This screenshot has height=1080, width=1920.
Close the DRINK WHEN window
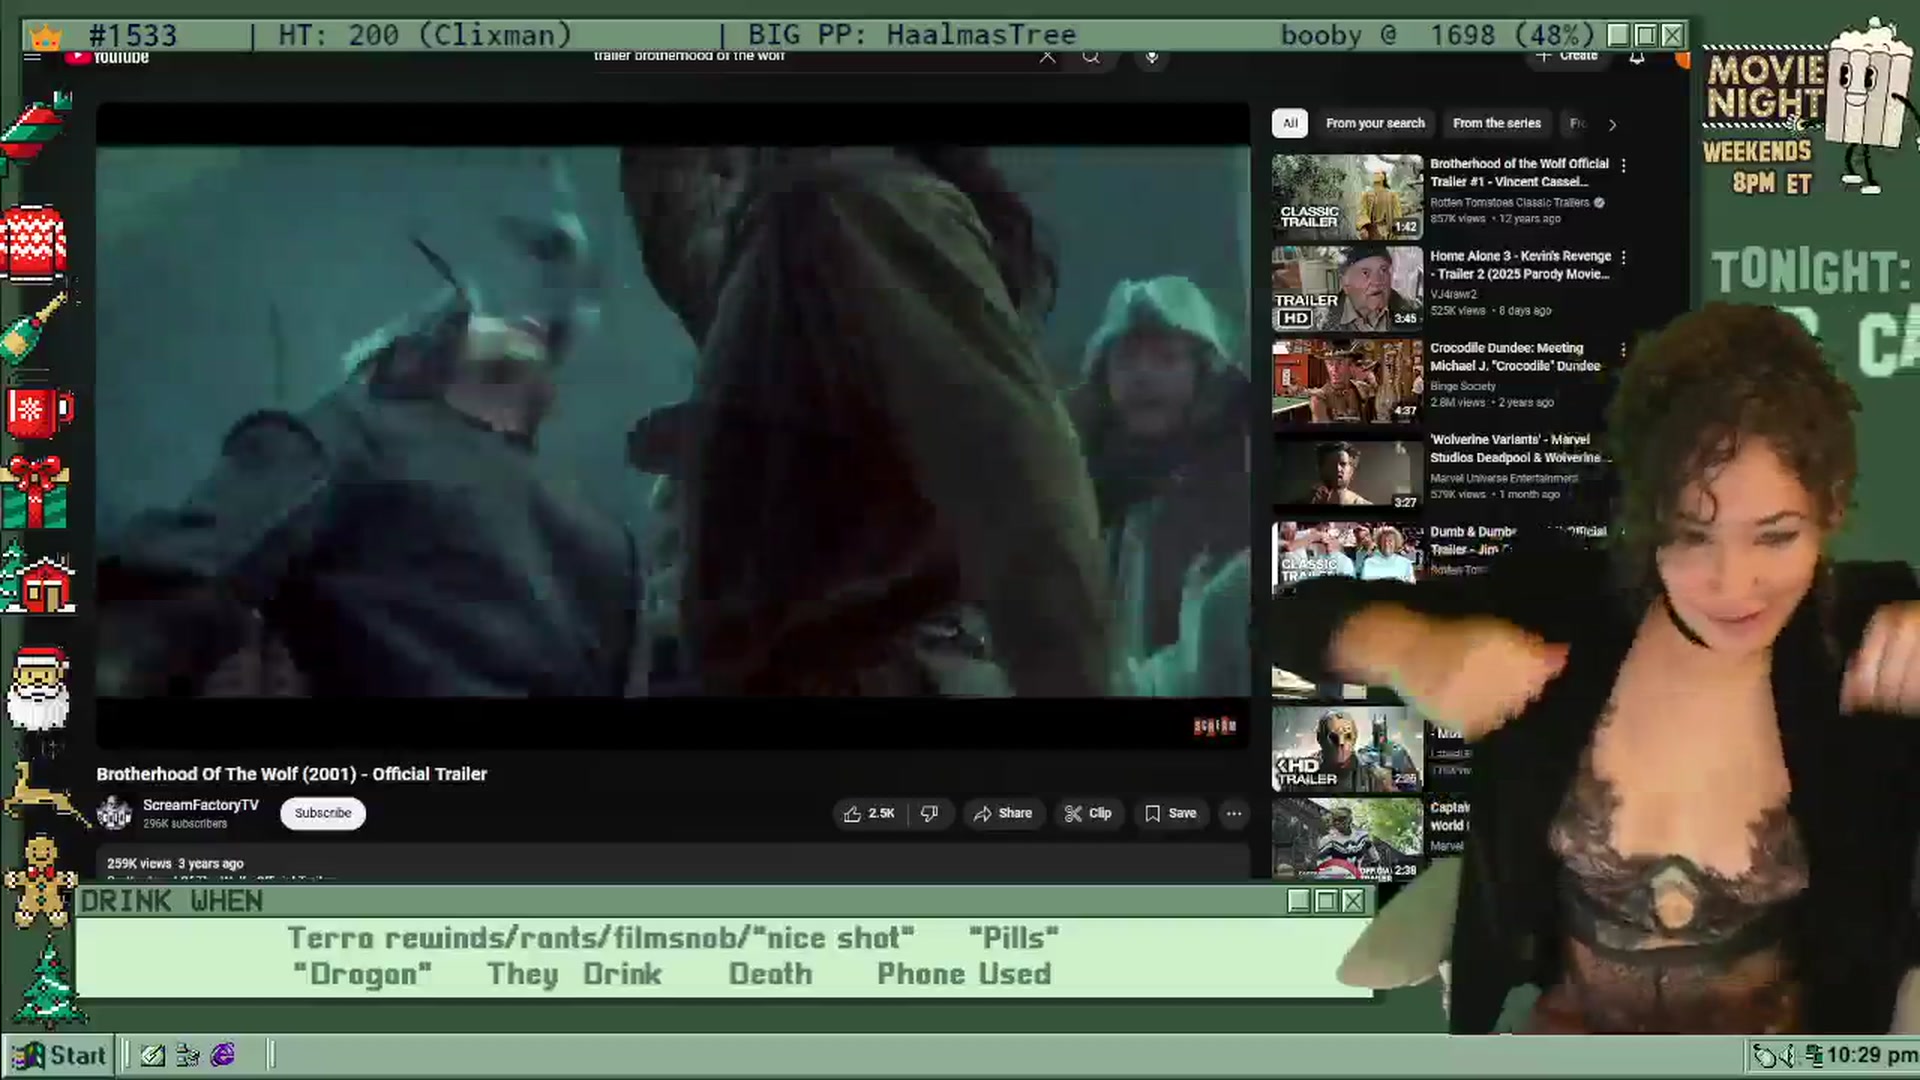tap(1353, 901)
